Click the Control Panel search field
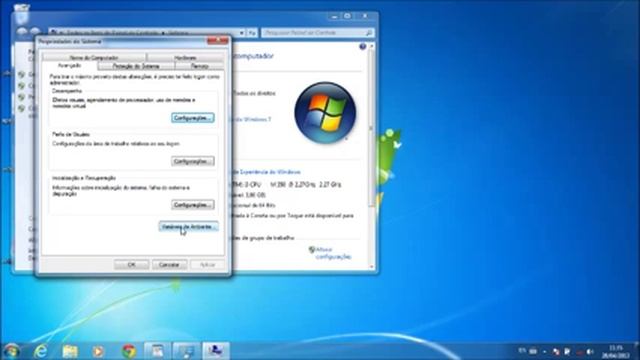The height and width of the screenshot is (360, 640). [x=314, y=32]
